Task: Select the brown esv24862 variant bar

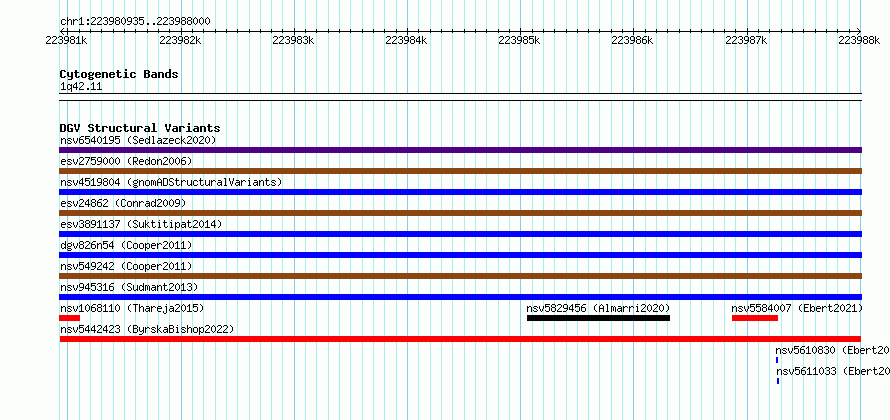Action: 460,213
